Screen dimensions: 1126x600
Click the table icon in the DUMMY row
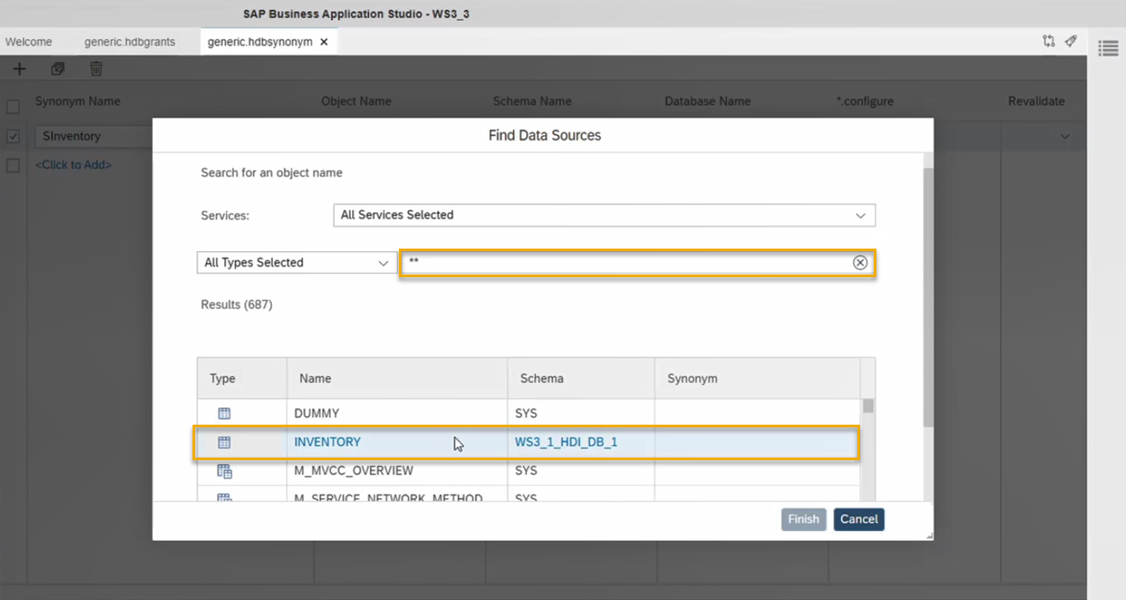pos(224,413)
